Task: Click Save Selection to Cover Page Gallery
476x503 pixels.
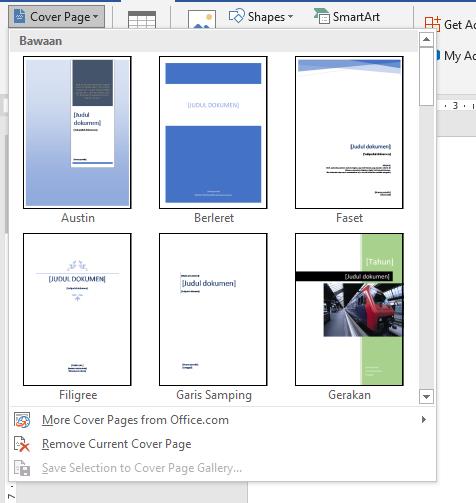Action: coord(222,468)
